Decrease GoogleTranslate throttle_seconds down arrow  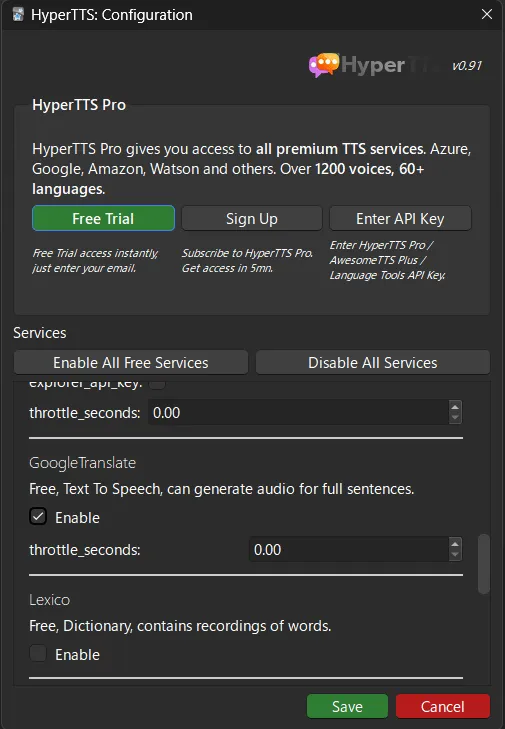point(455,555)
